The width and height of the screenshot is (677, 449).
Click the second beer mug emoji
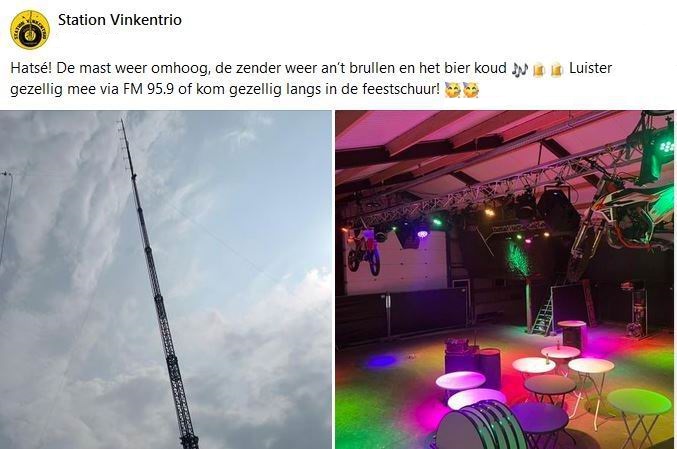[x=557, y=69]
